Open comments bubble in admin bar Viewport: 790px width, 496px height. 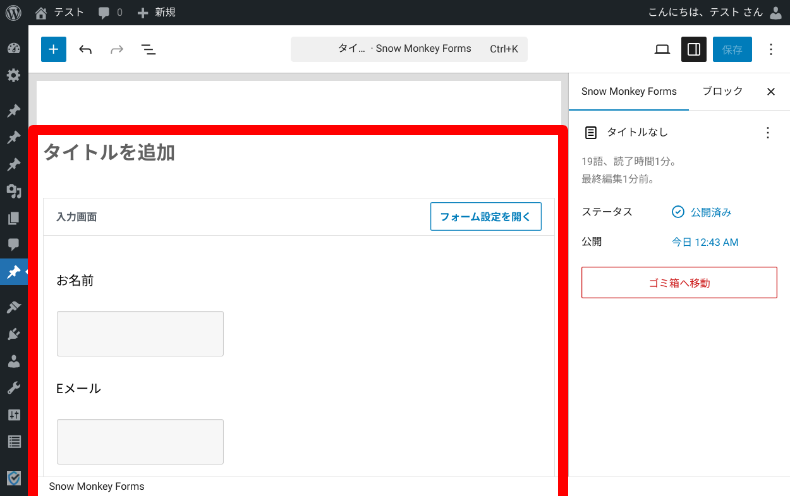click(x=110, y=12)
